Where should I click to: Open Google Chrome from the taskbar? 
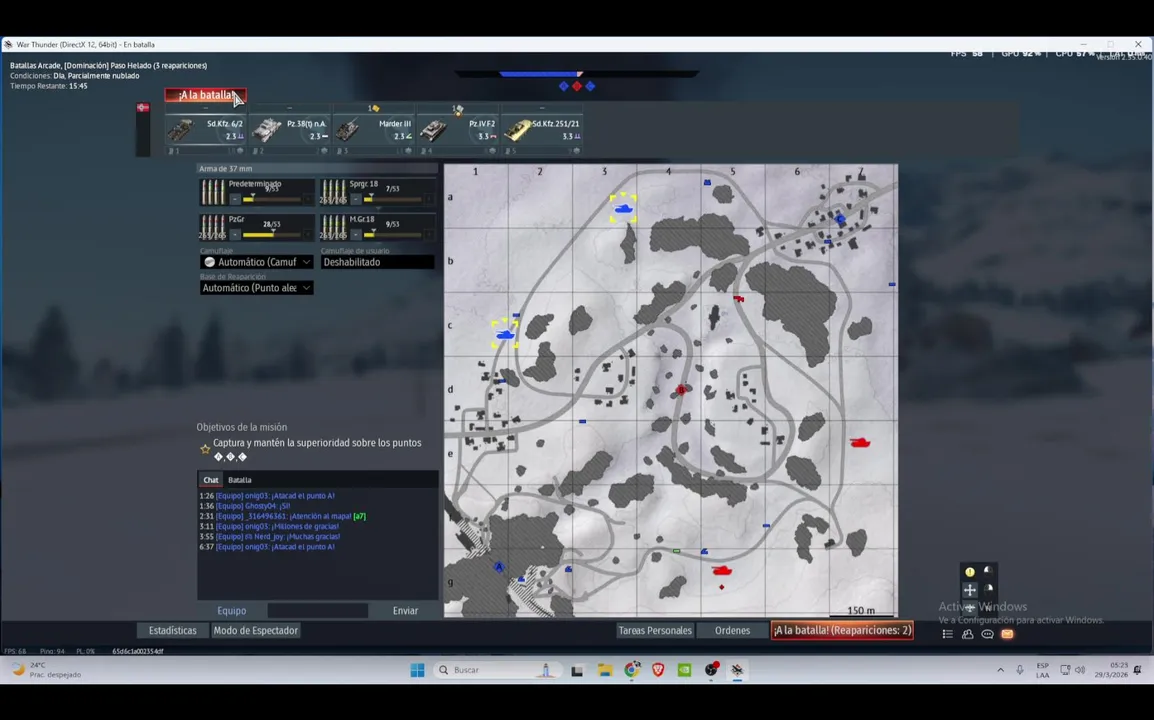click(632, 670)
